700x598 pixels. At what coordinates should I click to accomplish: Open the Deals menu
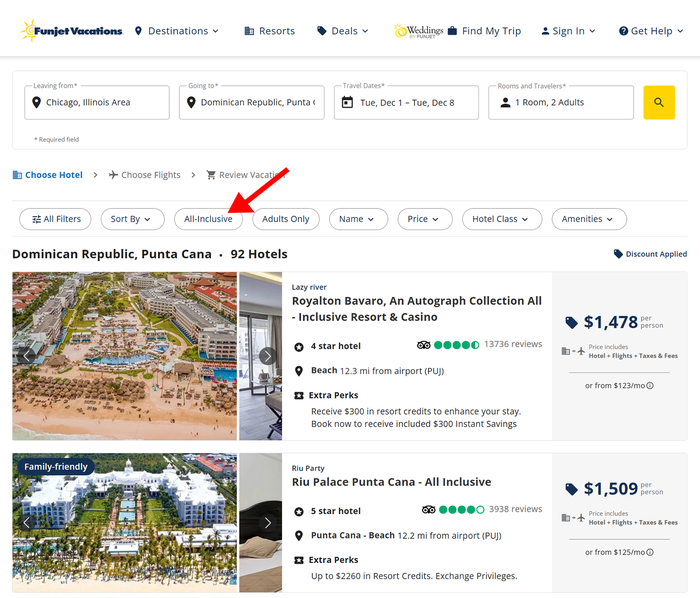point(343,31)
